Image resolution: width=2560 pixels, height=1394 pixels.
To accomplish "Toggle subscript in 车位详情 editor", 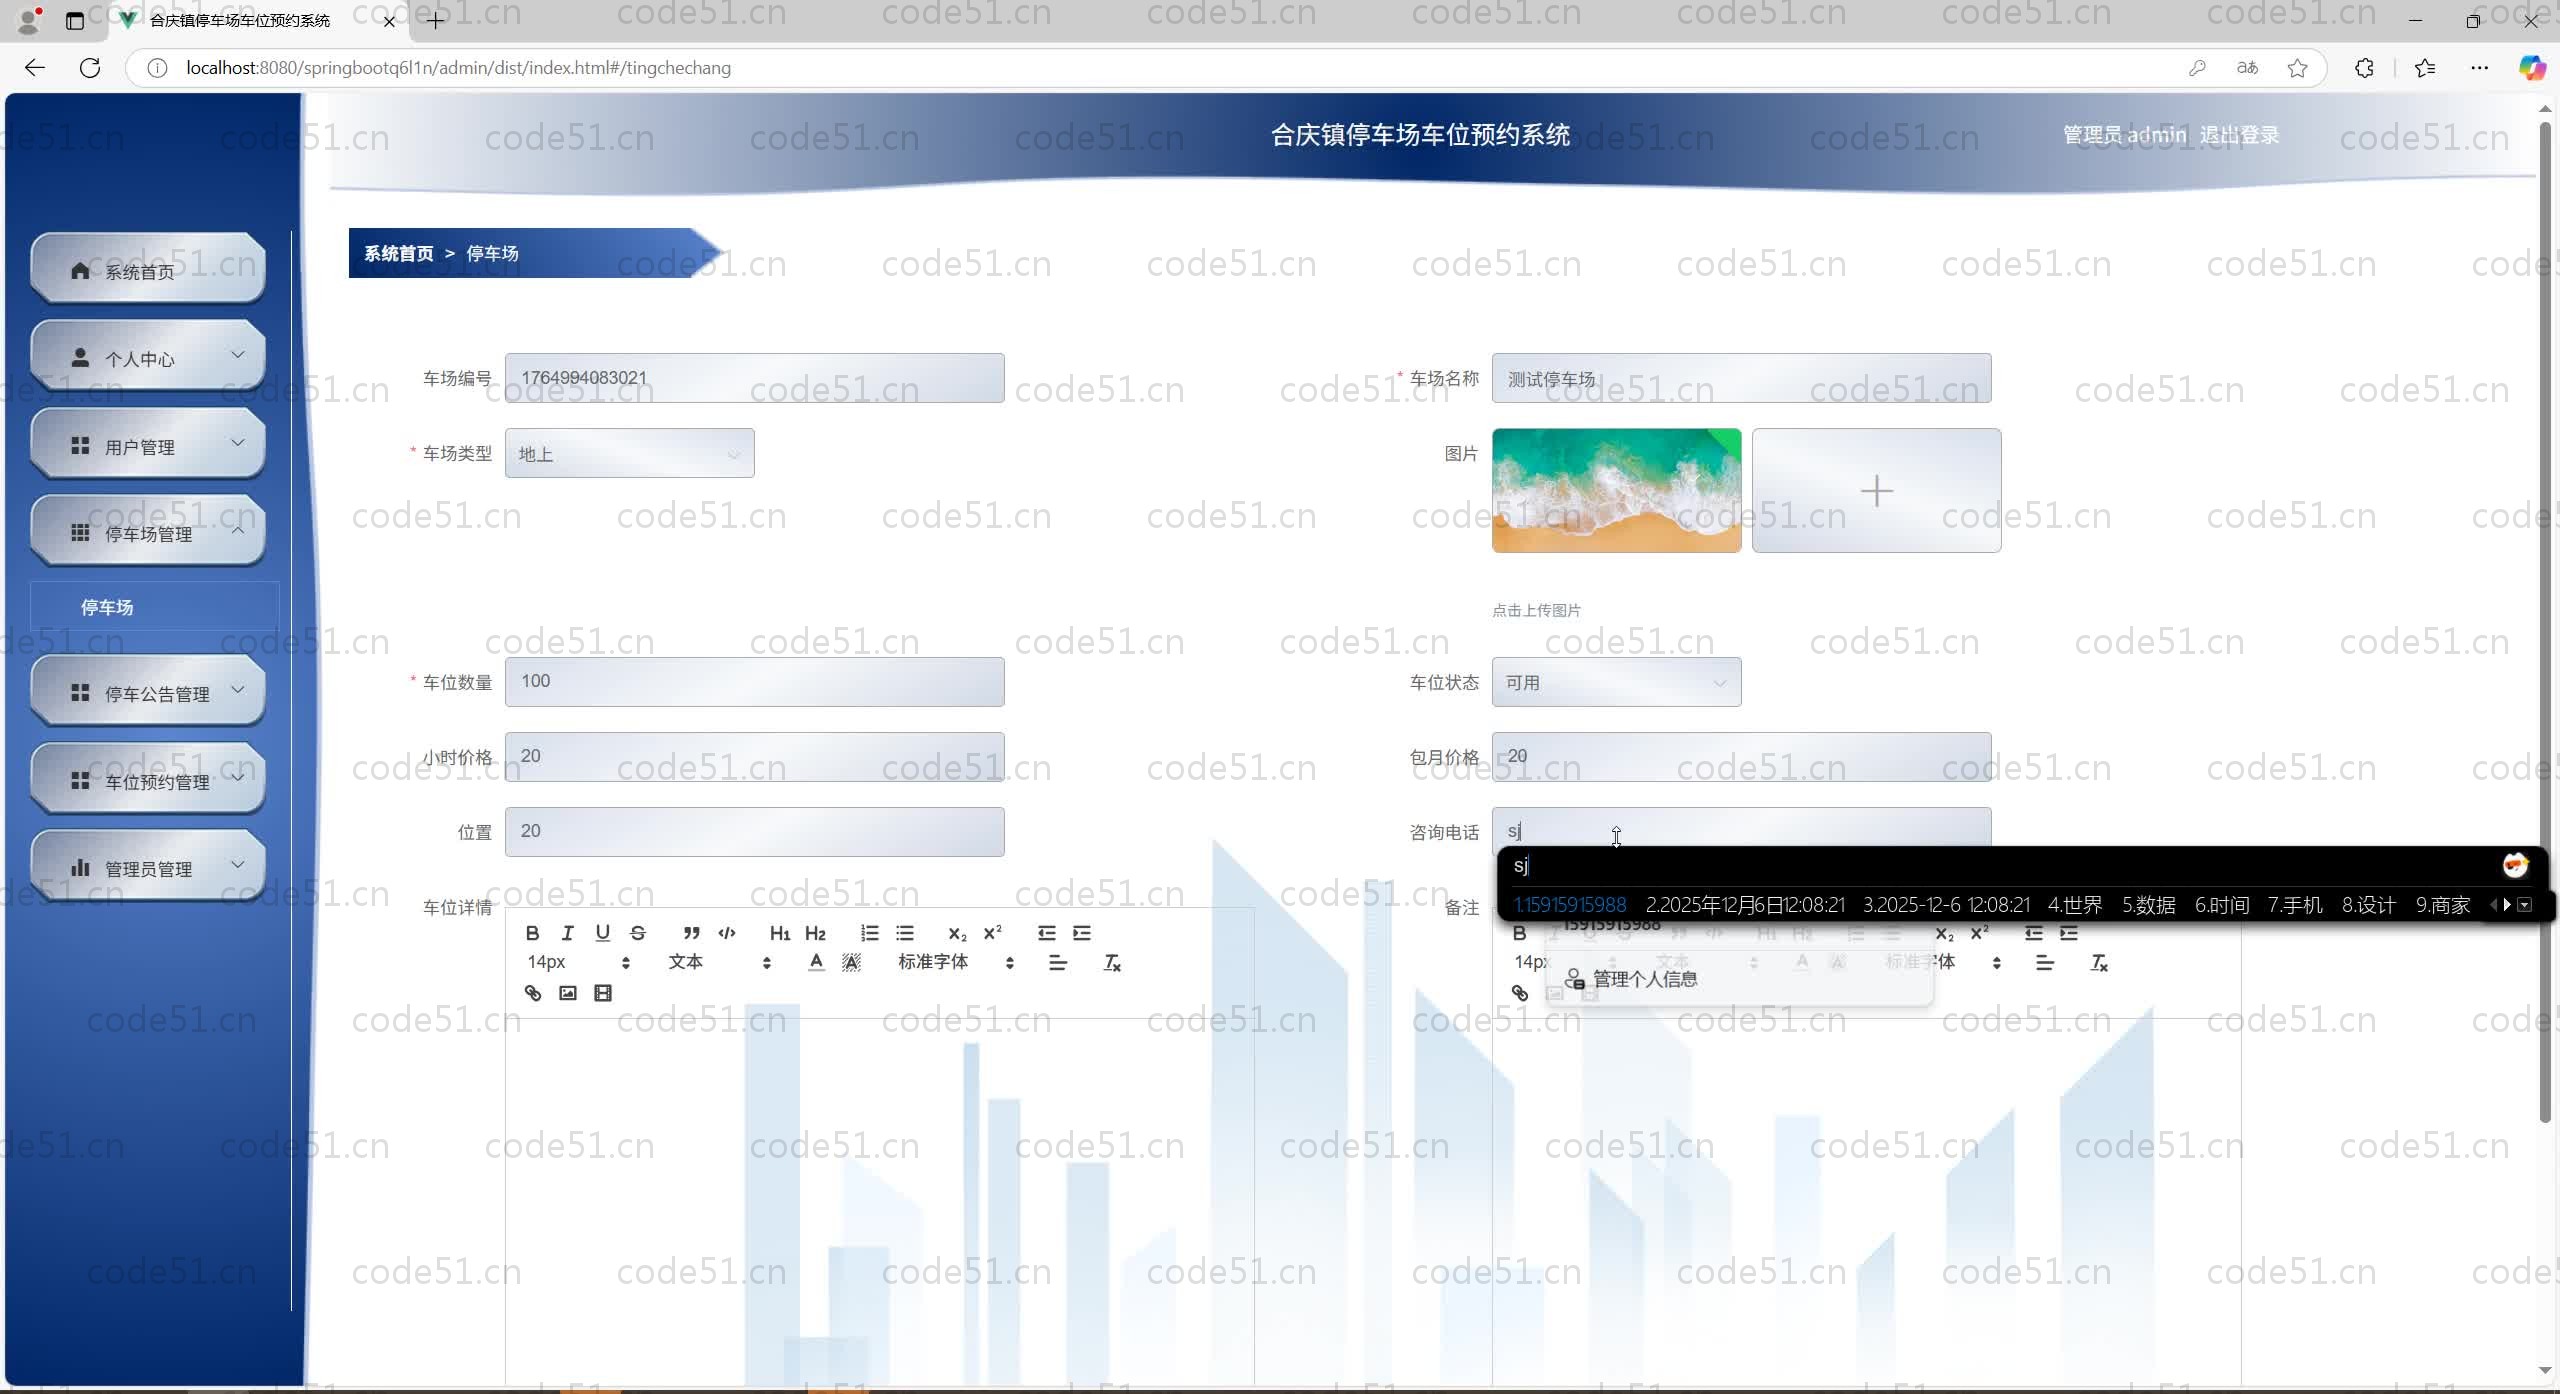I will pos(957,933).
